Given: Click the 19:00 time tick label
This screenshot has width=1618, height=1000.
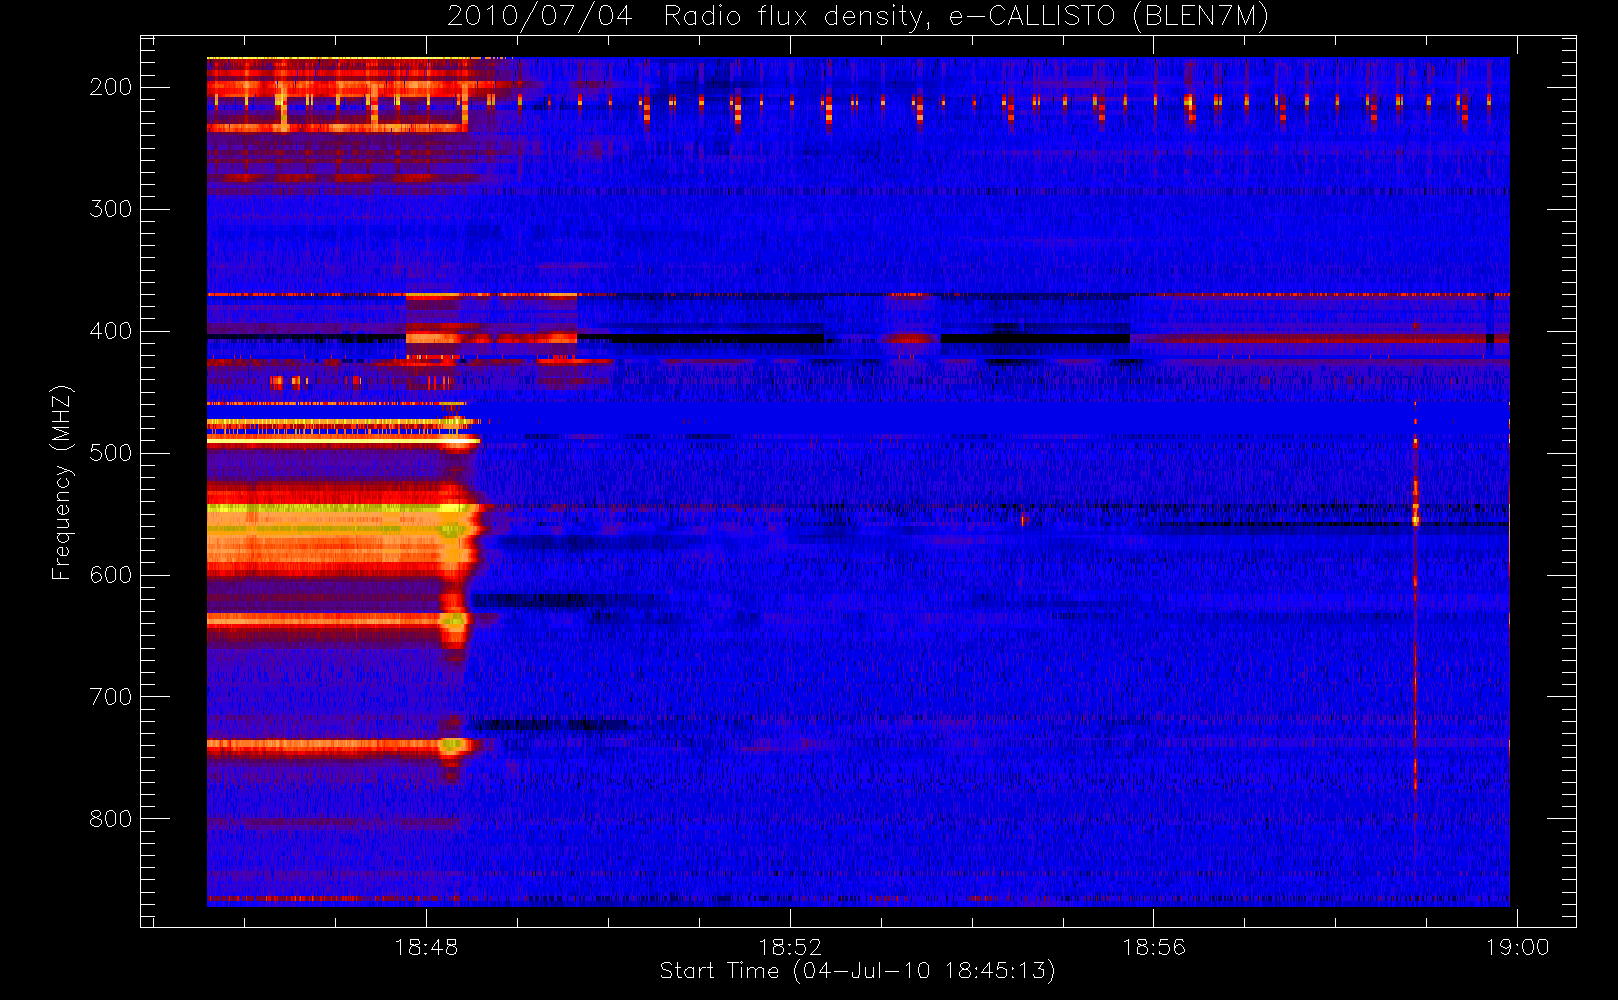Looking at the screenshot, I should pos(1517,947).
